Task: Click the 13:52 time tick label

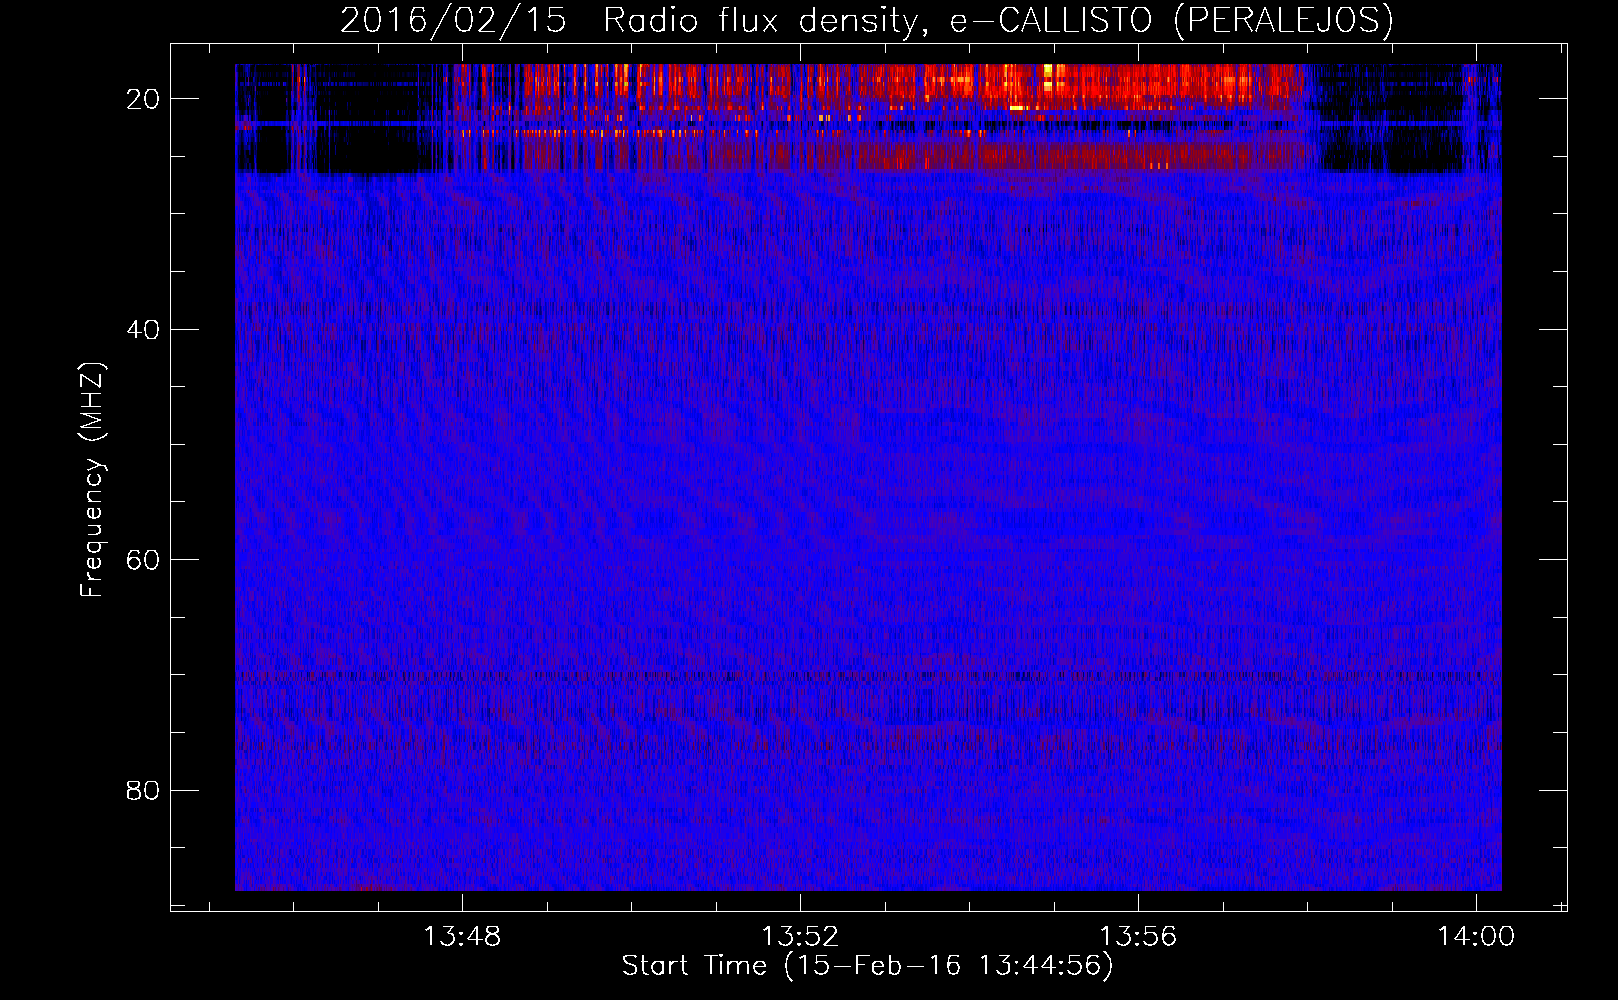Action: point(800,937)
